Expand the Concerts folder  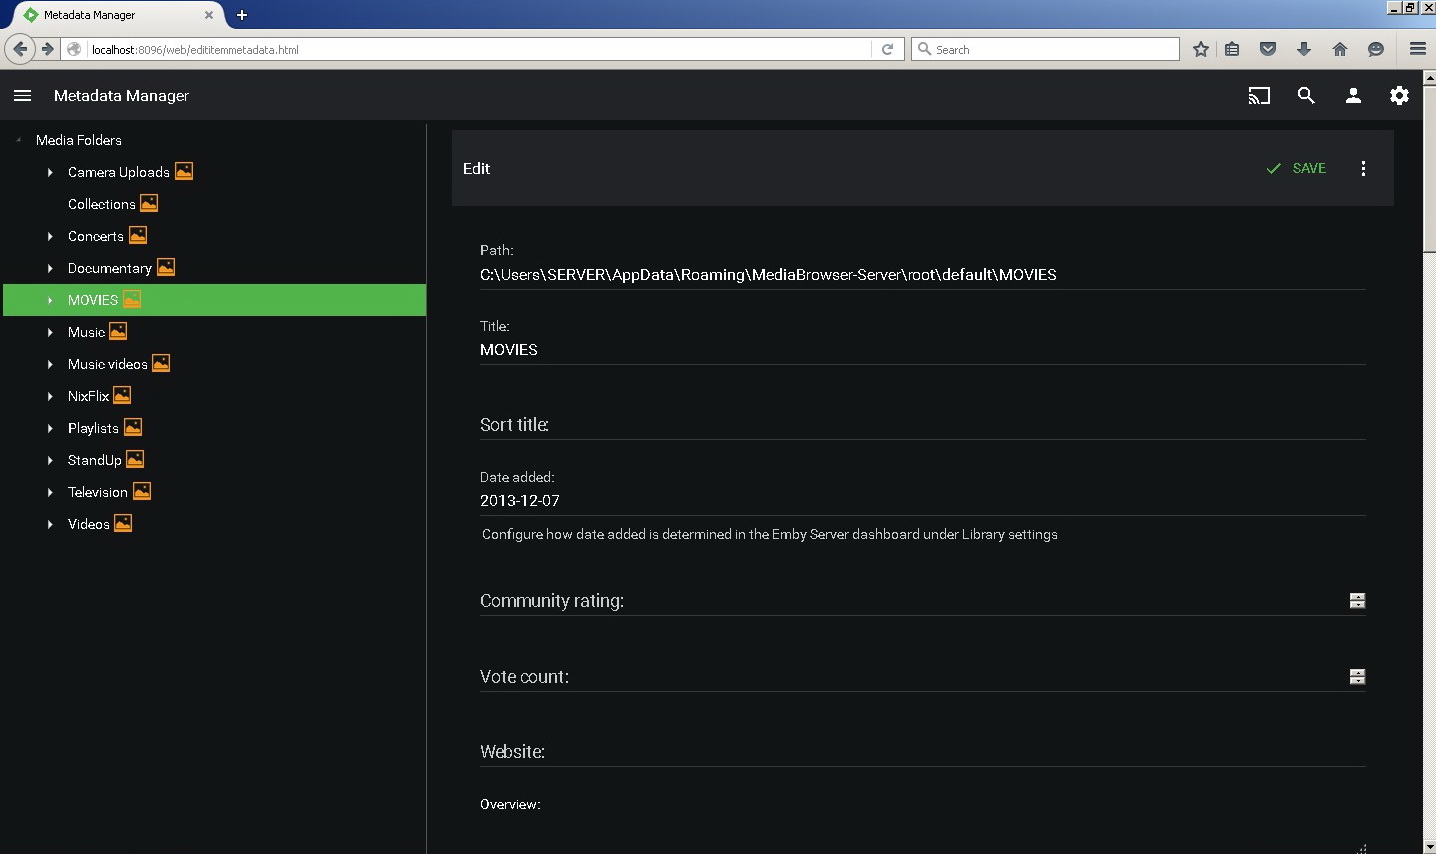point(50,236)
